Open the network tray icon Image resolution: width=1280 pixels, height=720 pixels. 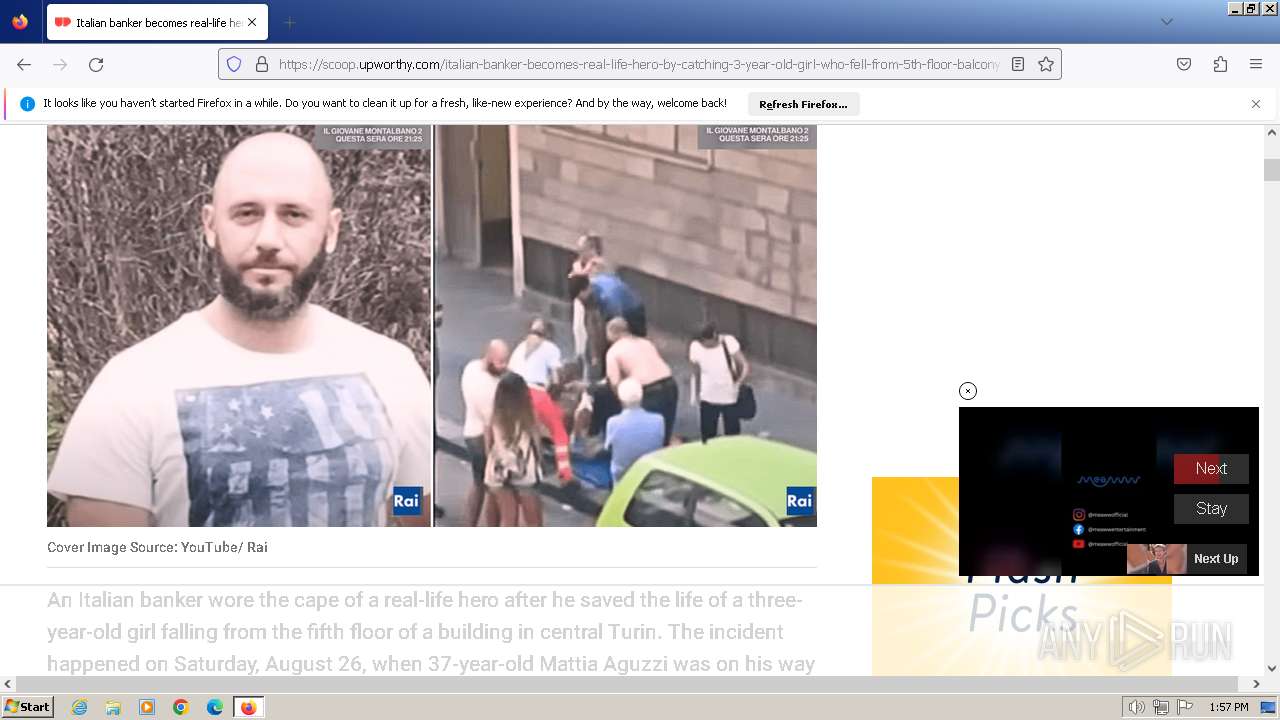[x=1161, y=707]
